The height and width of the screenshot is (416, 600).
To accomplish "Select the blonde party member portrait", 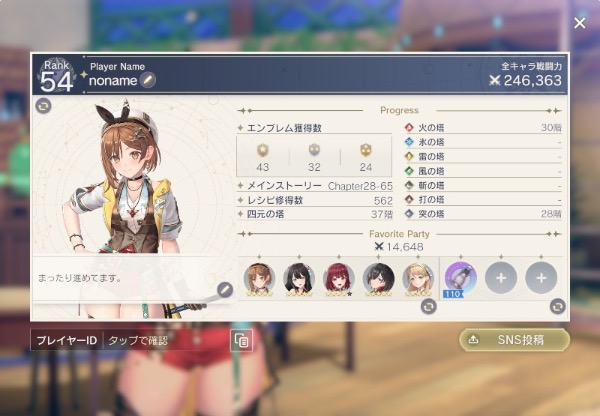I will (418, 279).
